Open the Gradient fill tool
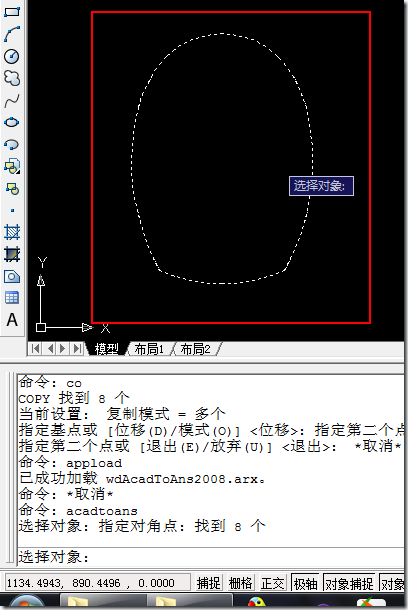This screenshot has height=610, width=408. 12,254
